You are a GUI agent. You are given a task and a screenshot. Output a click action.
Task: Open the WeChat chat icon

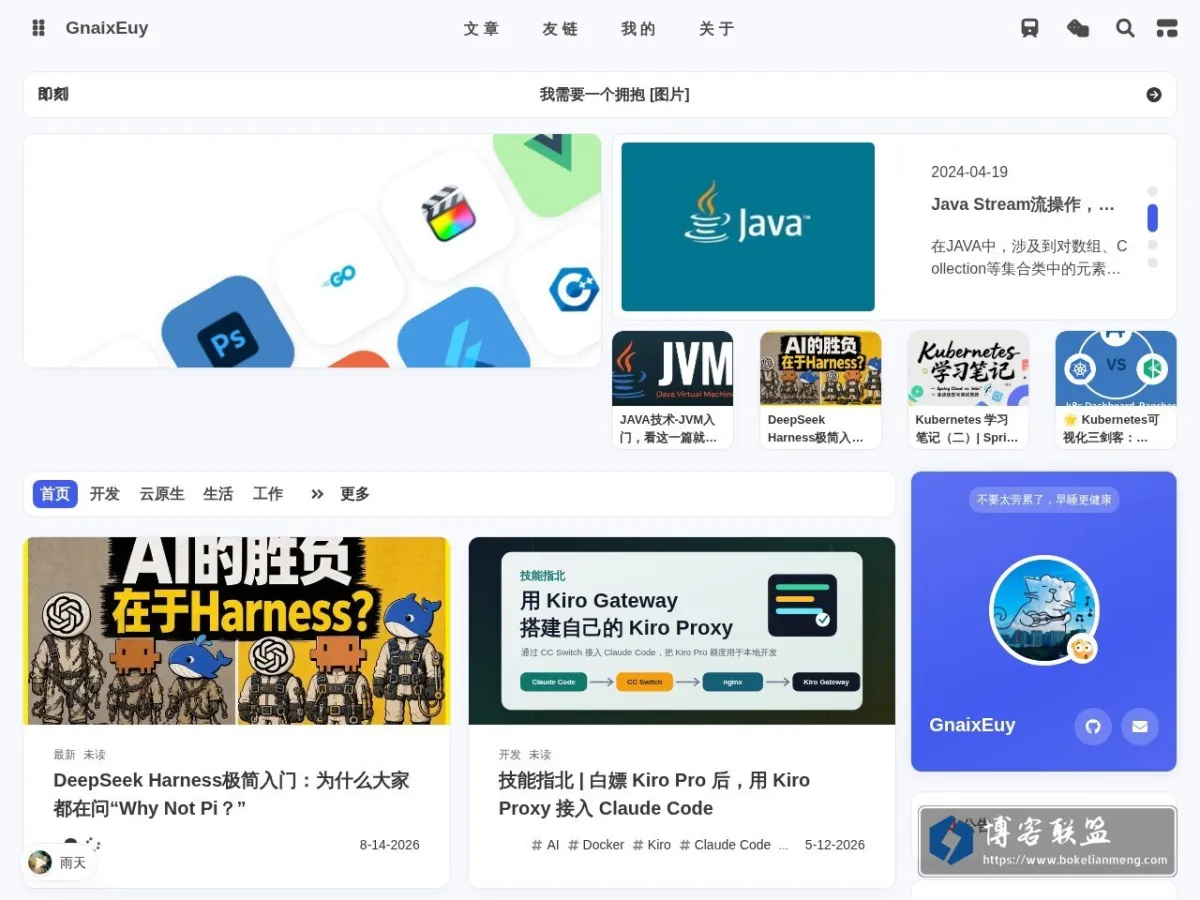[x=1078, y=28]
